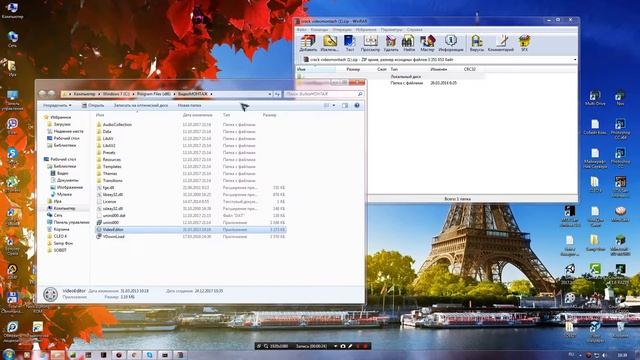Click the Explorer search field
Viewport: 640px width, 360px height.
[323, 94]
